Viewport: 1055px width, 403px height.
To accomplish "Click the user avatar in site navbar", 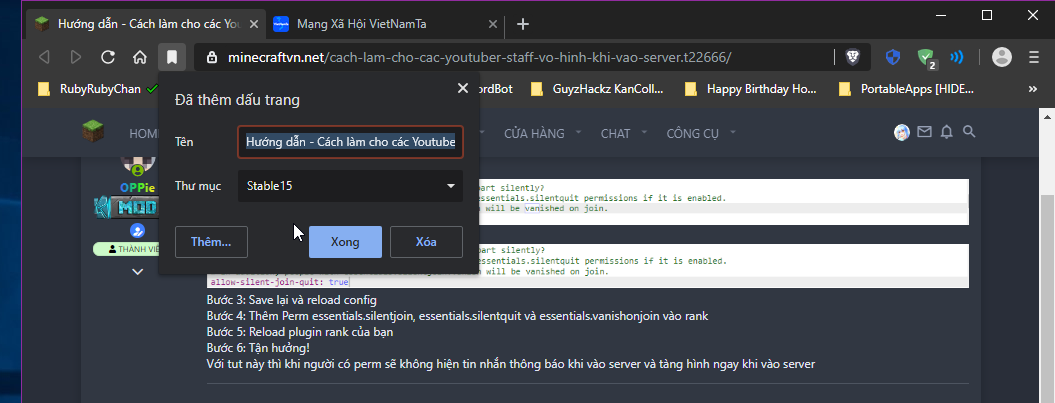I will (902, 133).
